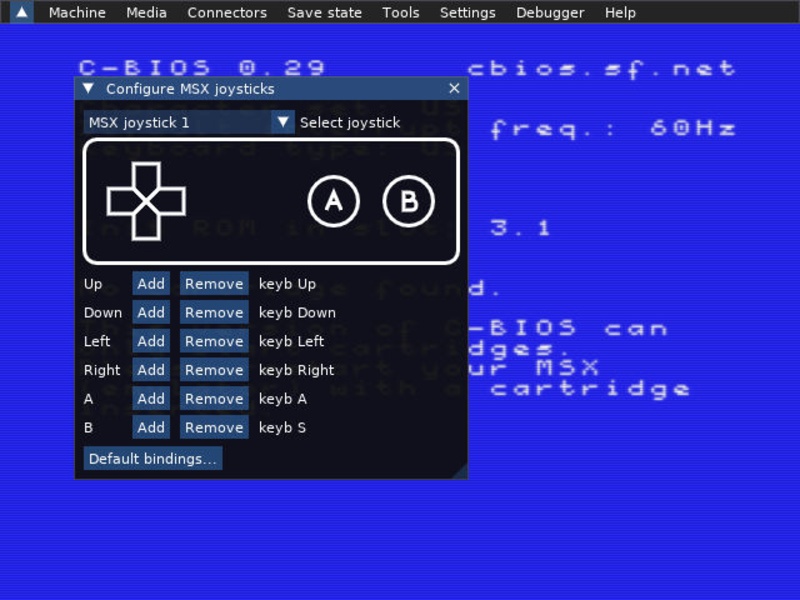Open the Help menu
Image resolution: width=800 pixels, height=600 pixels.
tap(620, 12)
